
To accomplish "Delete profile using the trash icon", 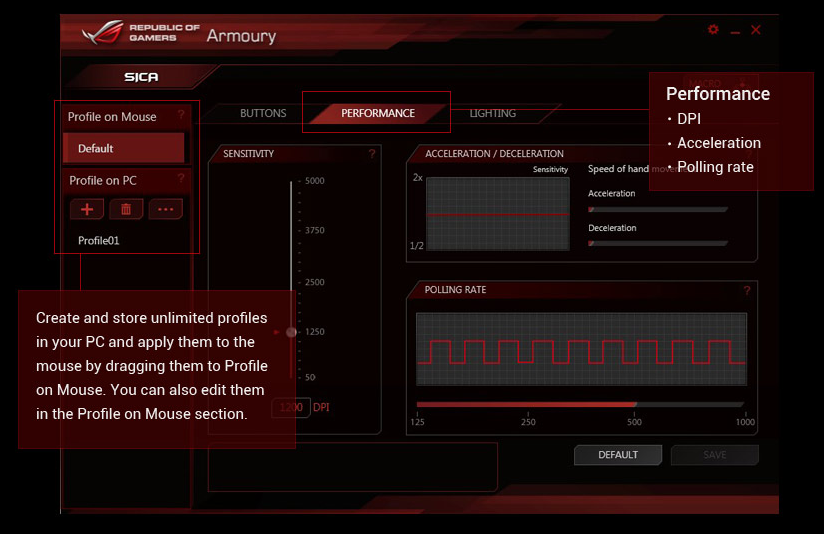I will (x=126, y=209).
